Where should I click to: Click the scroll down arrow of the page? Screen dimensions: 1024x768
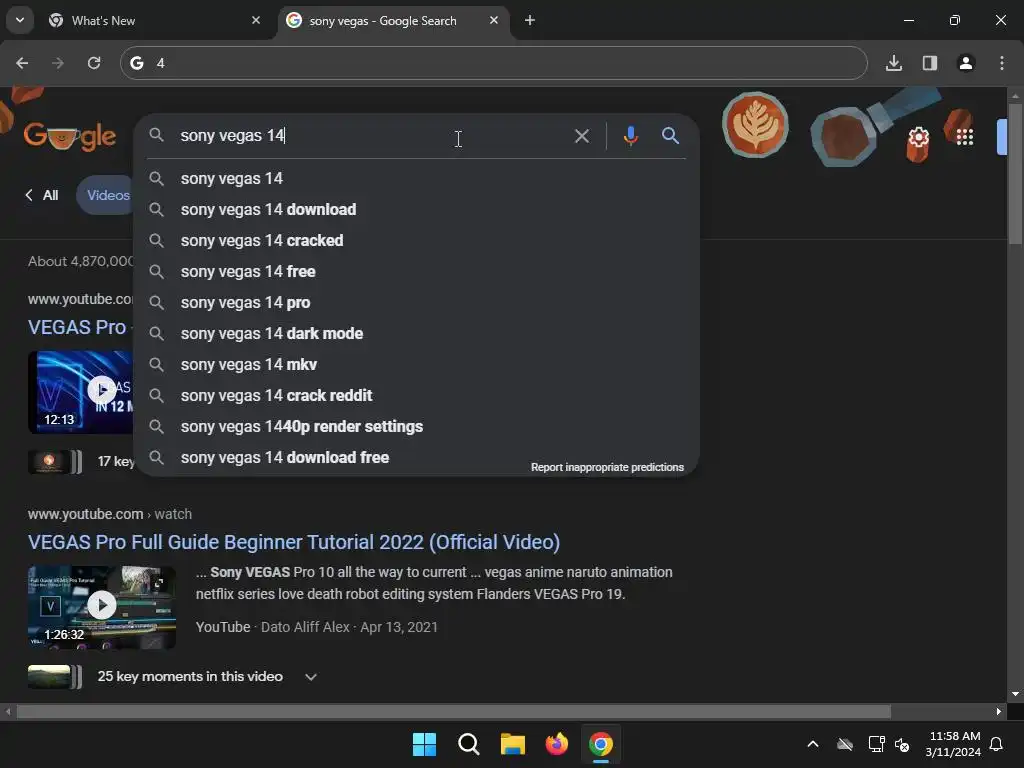(1015, 694)
